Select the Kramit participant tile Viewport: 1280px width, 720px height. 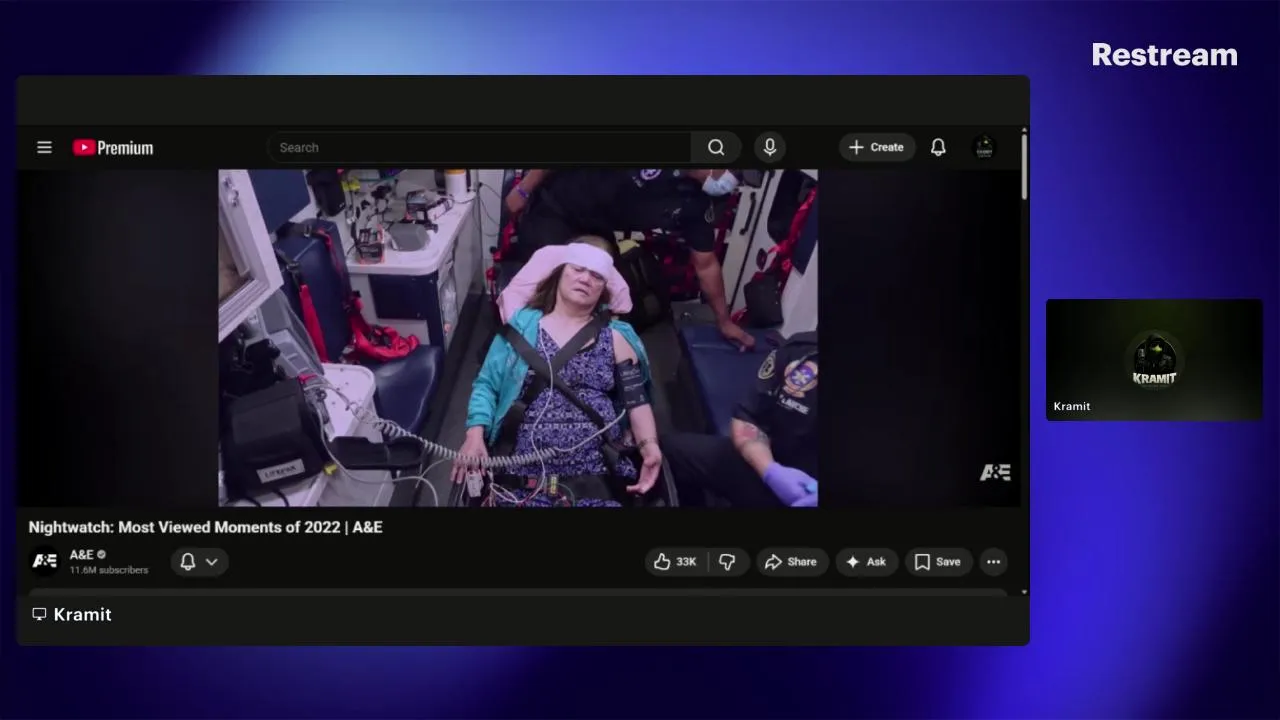[x=1154, y=359]
